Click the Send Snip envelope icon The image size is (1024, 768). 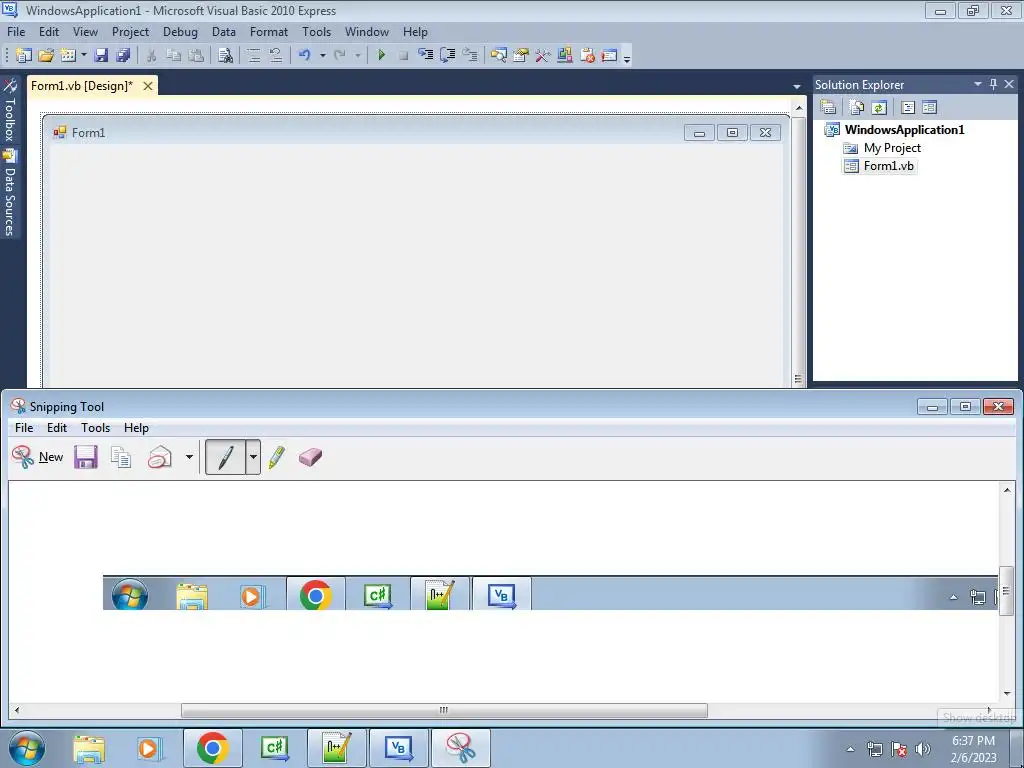pyautogui.click(x=160, y=457)
